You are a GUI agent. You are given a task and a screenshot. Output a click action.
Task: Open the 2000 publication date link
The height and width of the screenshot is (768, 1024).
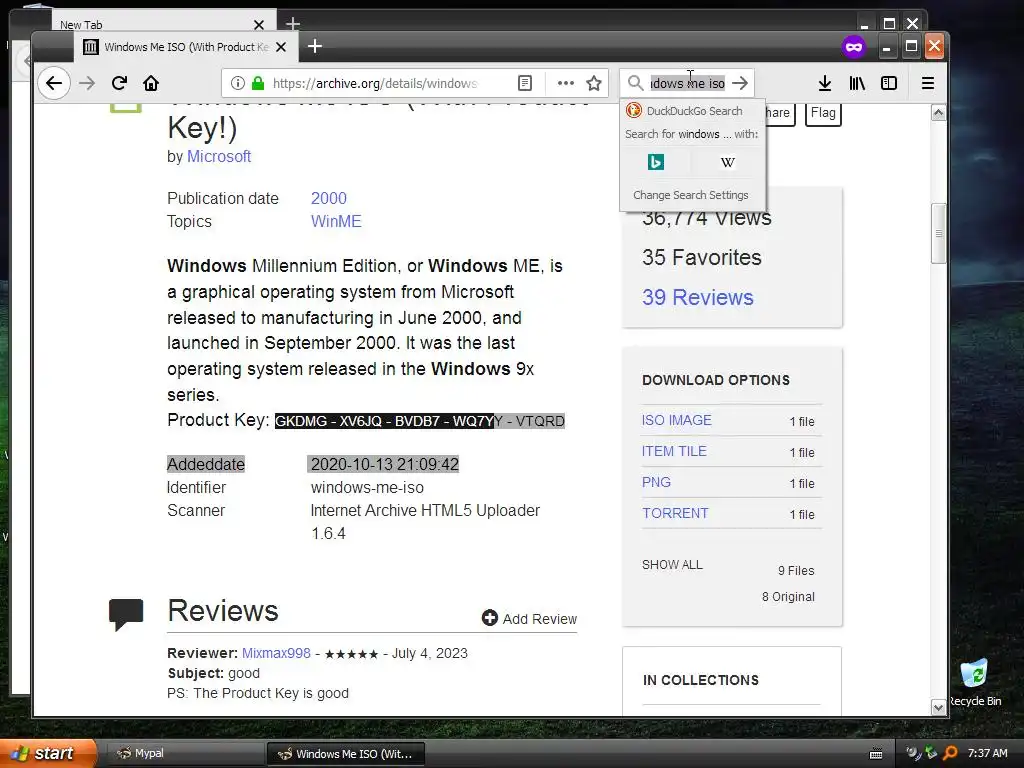328,199
